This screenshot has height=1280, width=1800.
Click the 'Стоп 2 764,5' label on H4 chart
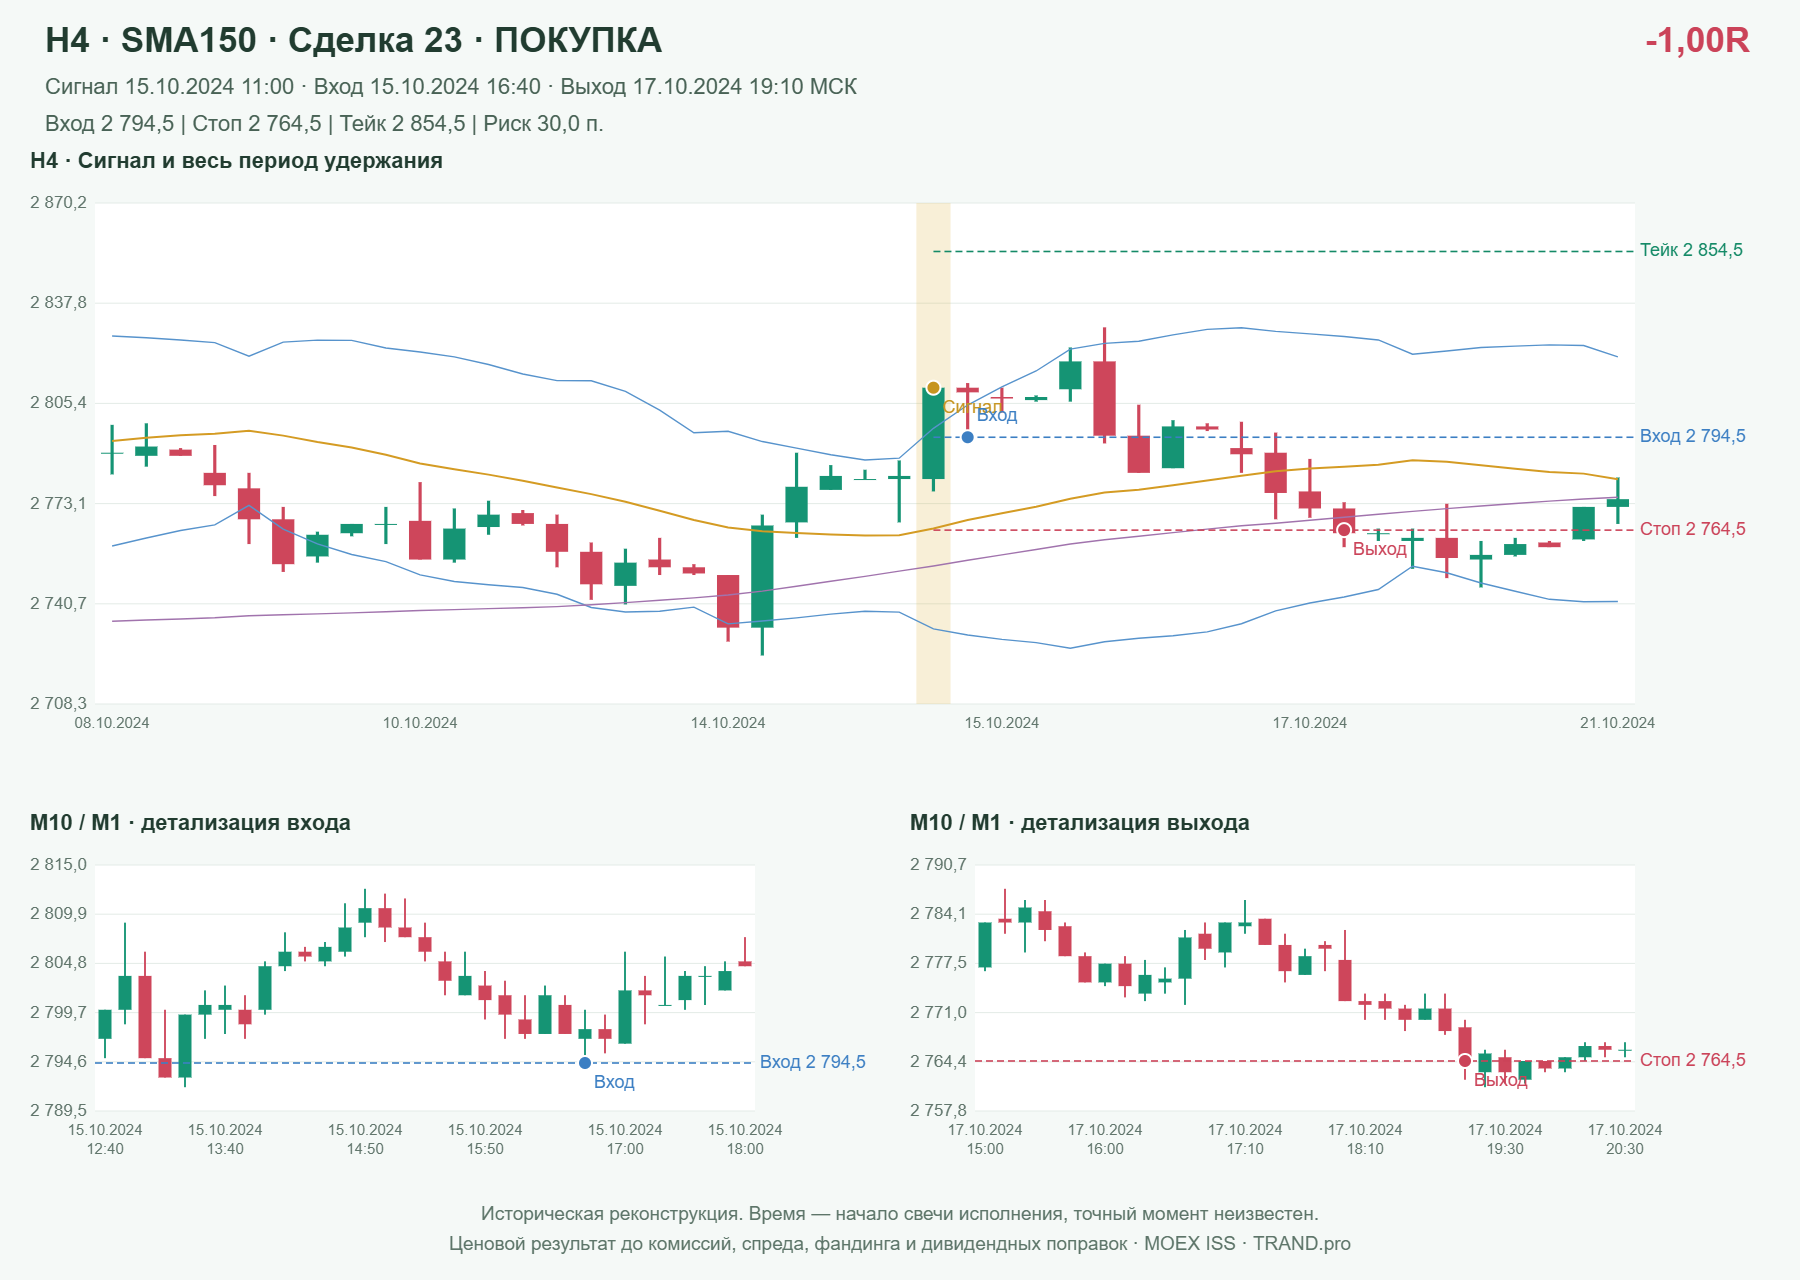coord(1692,529)
